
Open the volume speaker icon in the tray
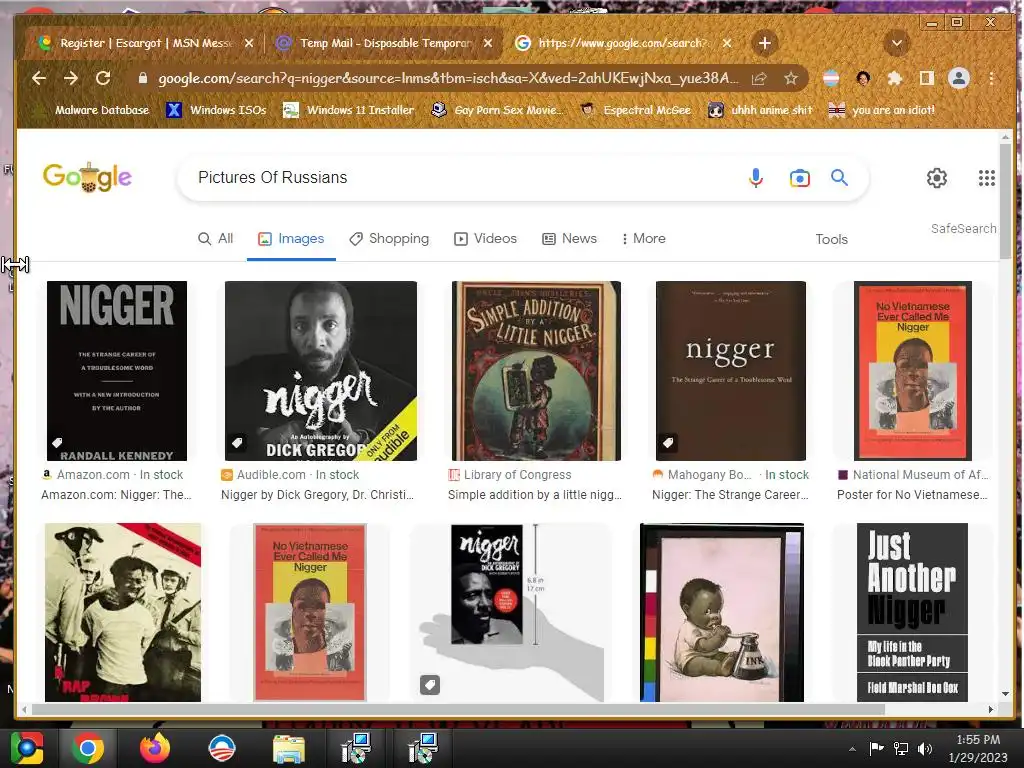[925, 748]
